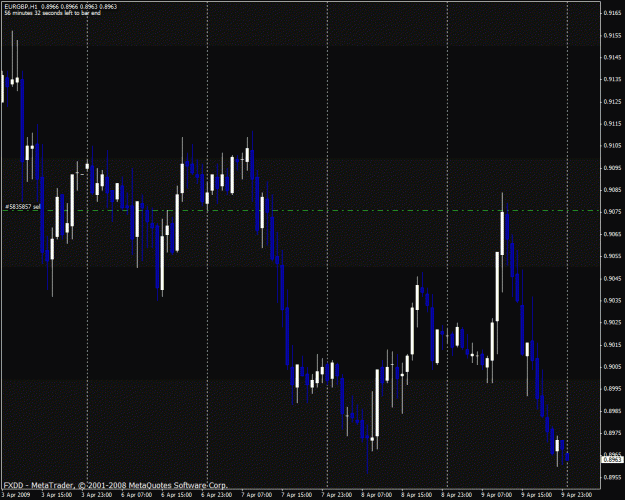Click the 0.9035 price axis label

tap(612, 300)
